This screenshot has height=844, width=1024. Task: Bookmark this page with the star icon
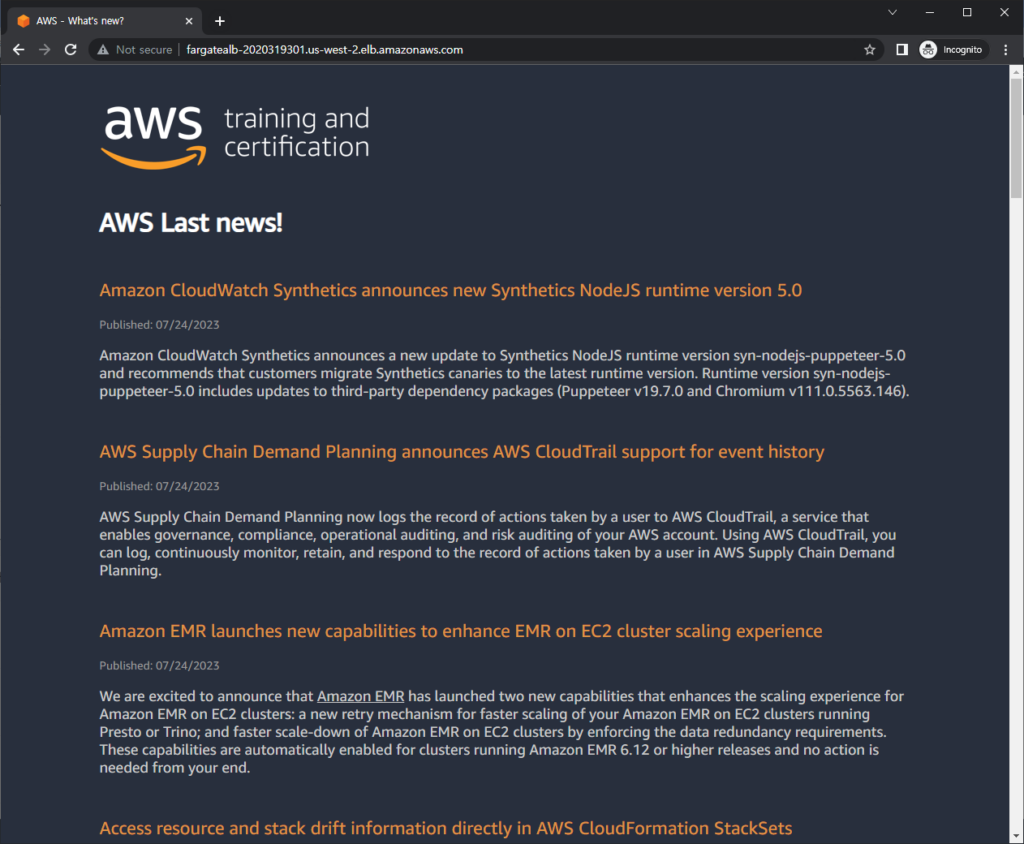tap(869, 50)
